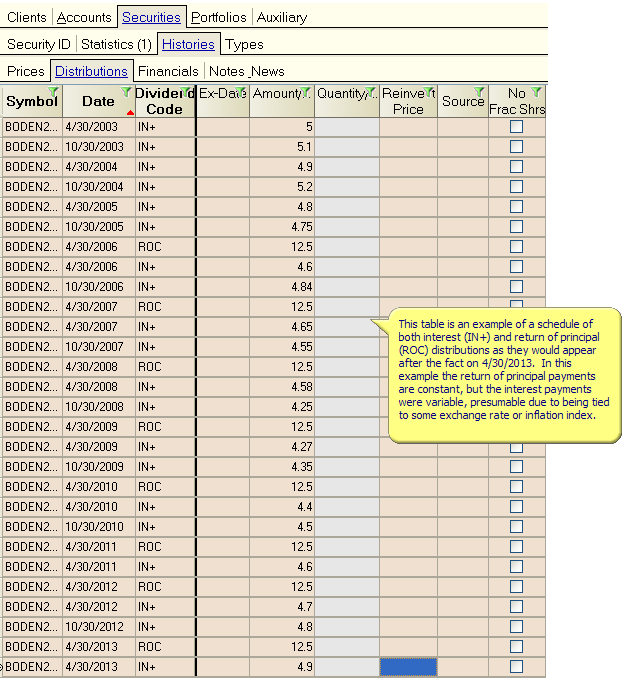Screen dimensions: 629x680
Task: Switch to the Portfolios tab
Action: pyautogui.click(x=219, y=17)
